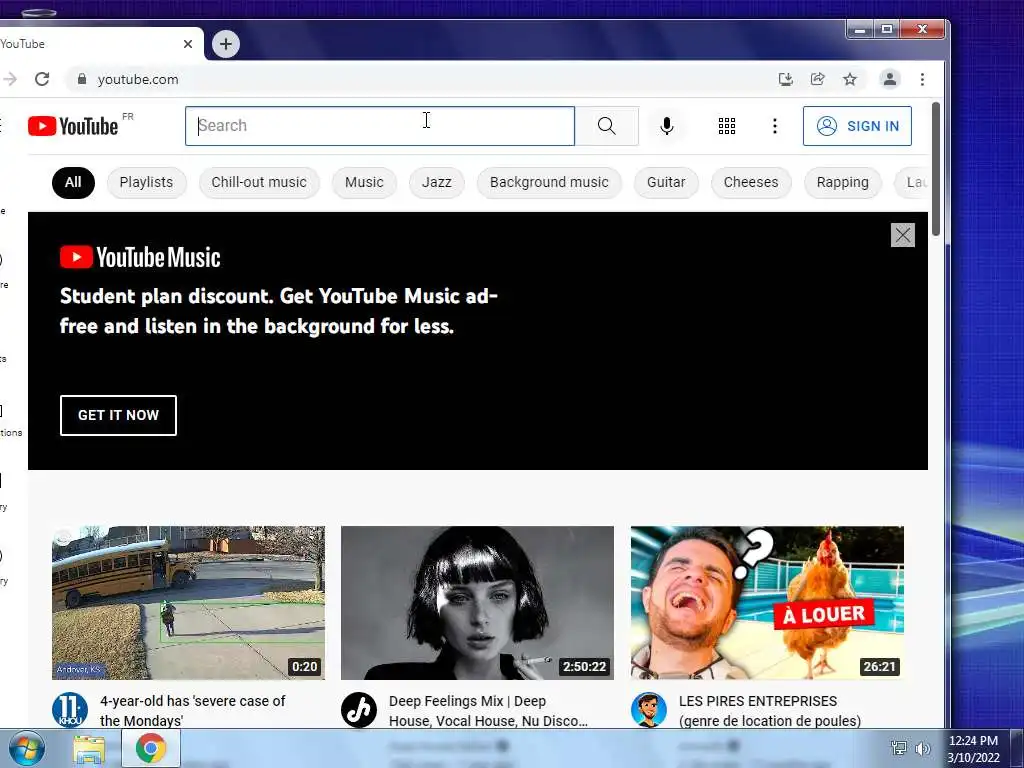
Task: View site info via lock icon
Action: [82, 79]
